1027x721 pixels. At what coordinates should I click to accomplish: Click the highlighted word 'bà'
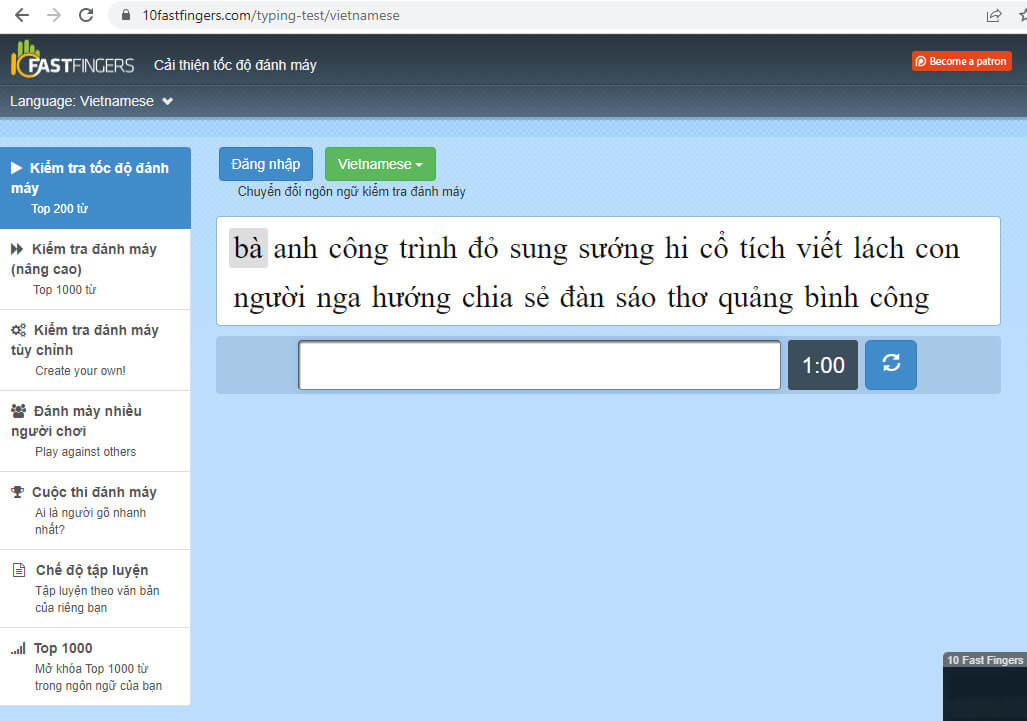click(248, 248)
